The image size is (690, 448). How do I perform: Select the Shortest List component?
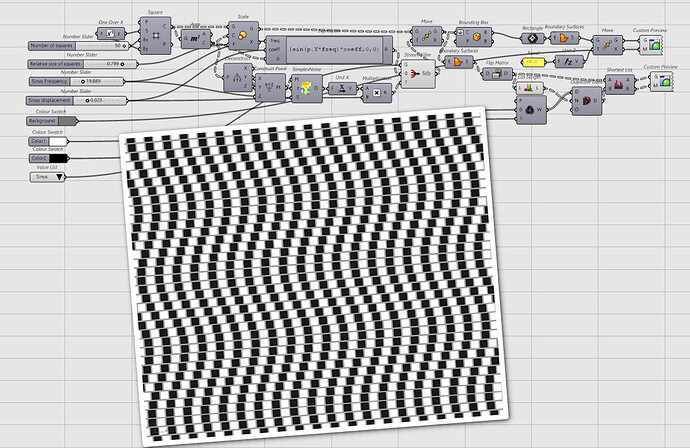click(x=619, y=84)
